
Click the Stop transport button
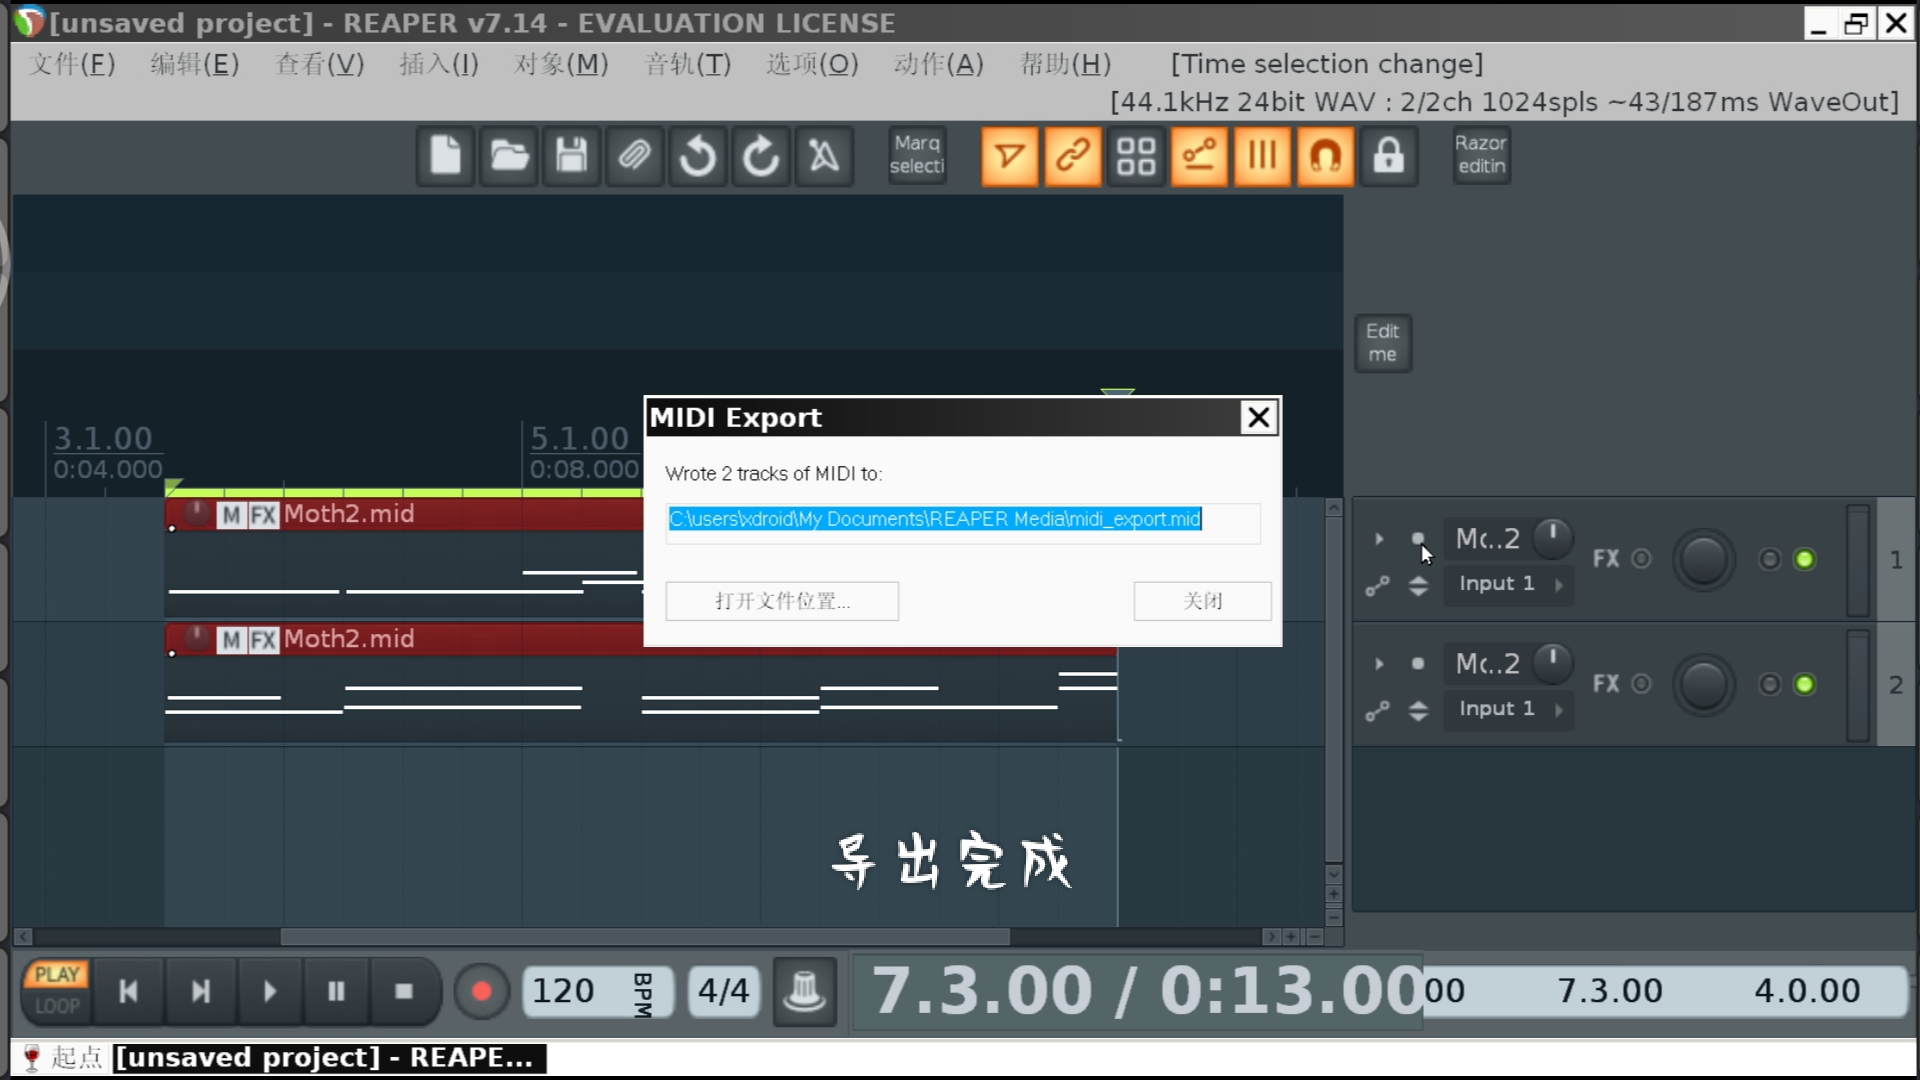(x=403, y=991)
